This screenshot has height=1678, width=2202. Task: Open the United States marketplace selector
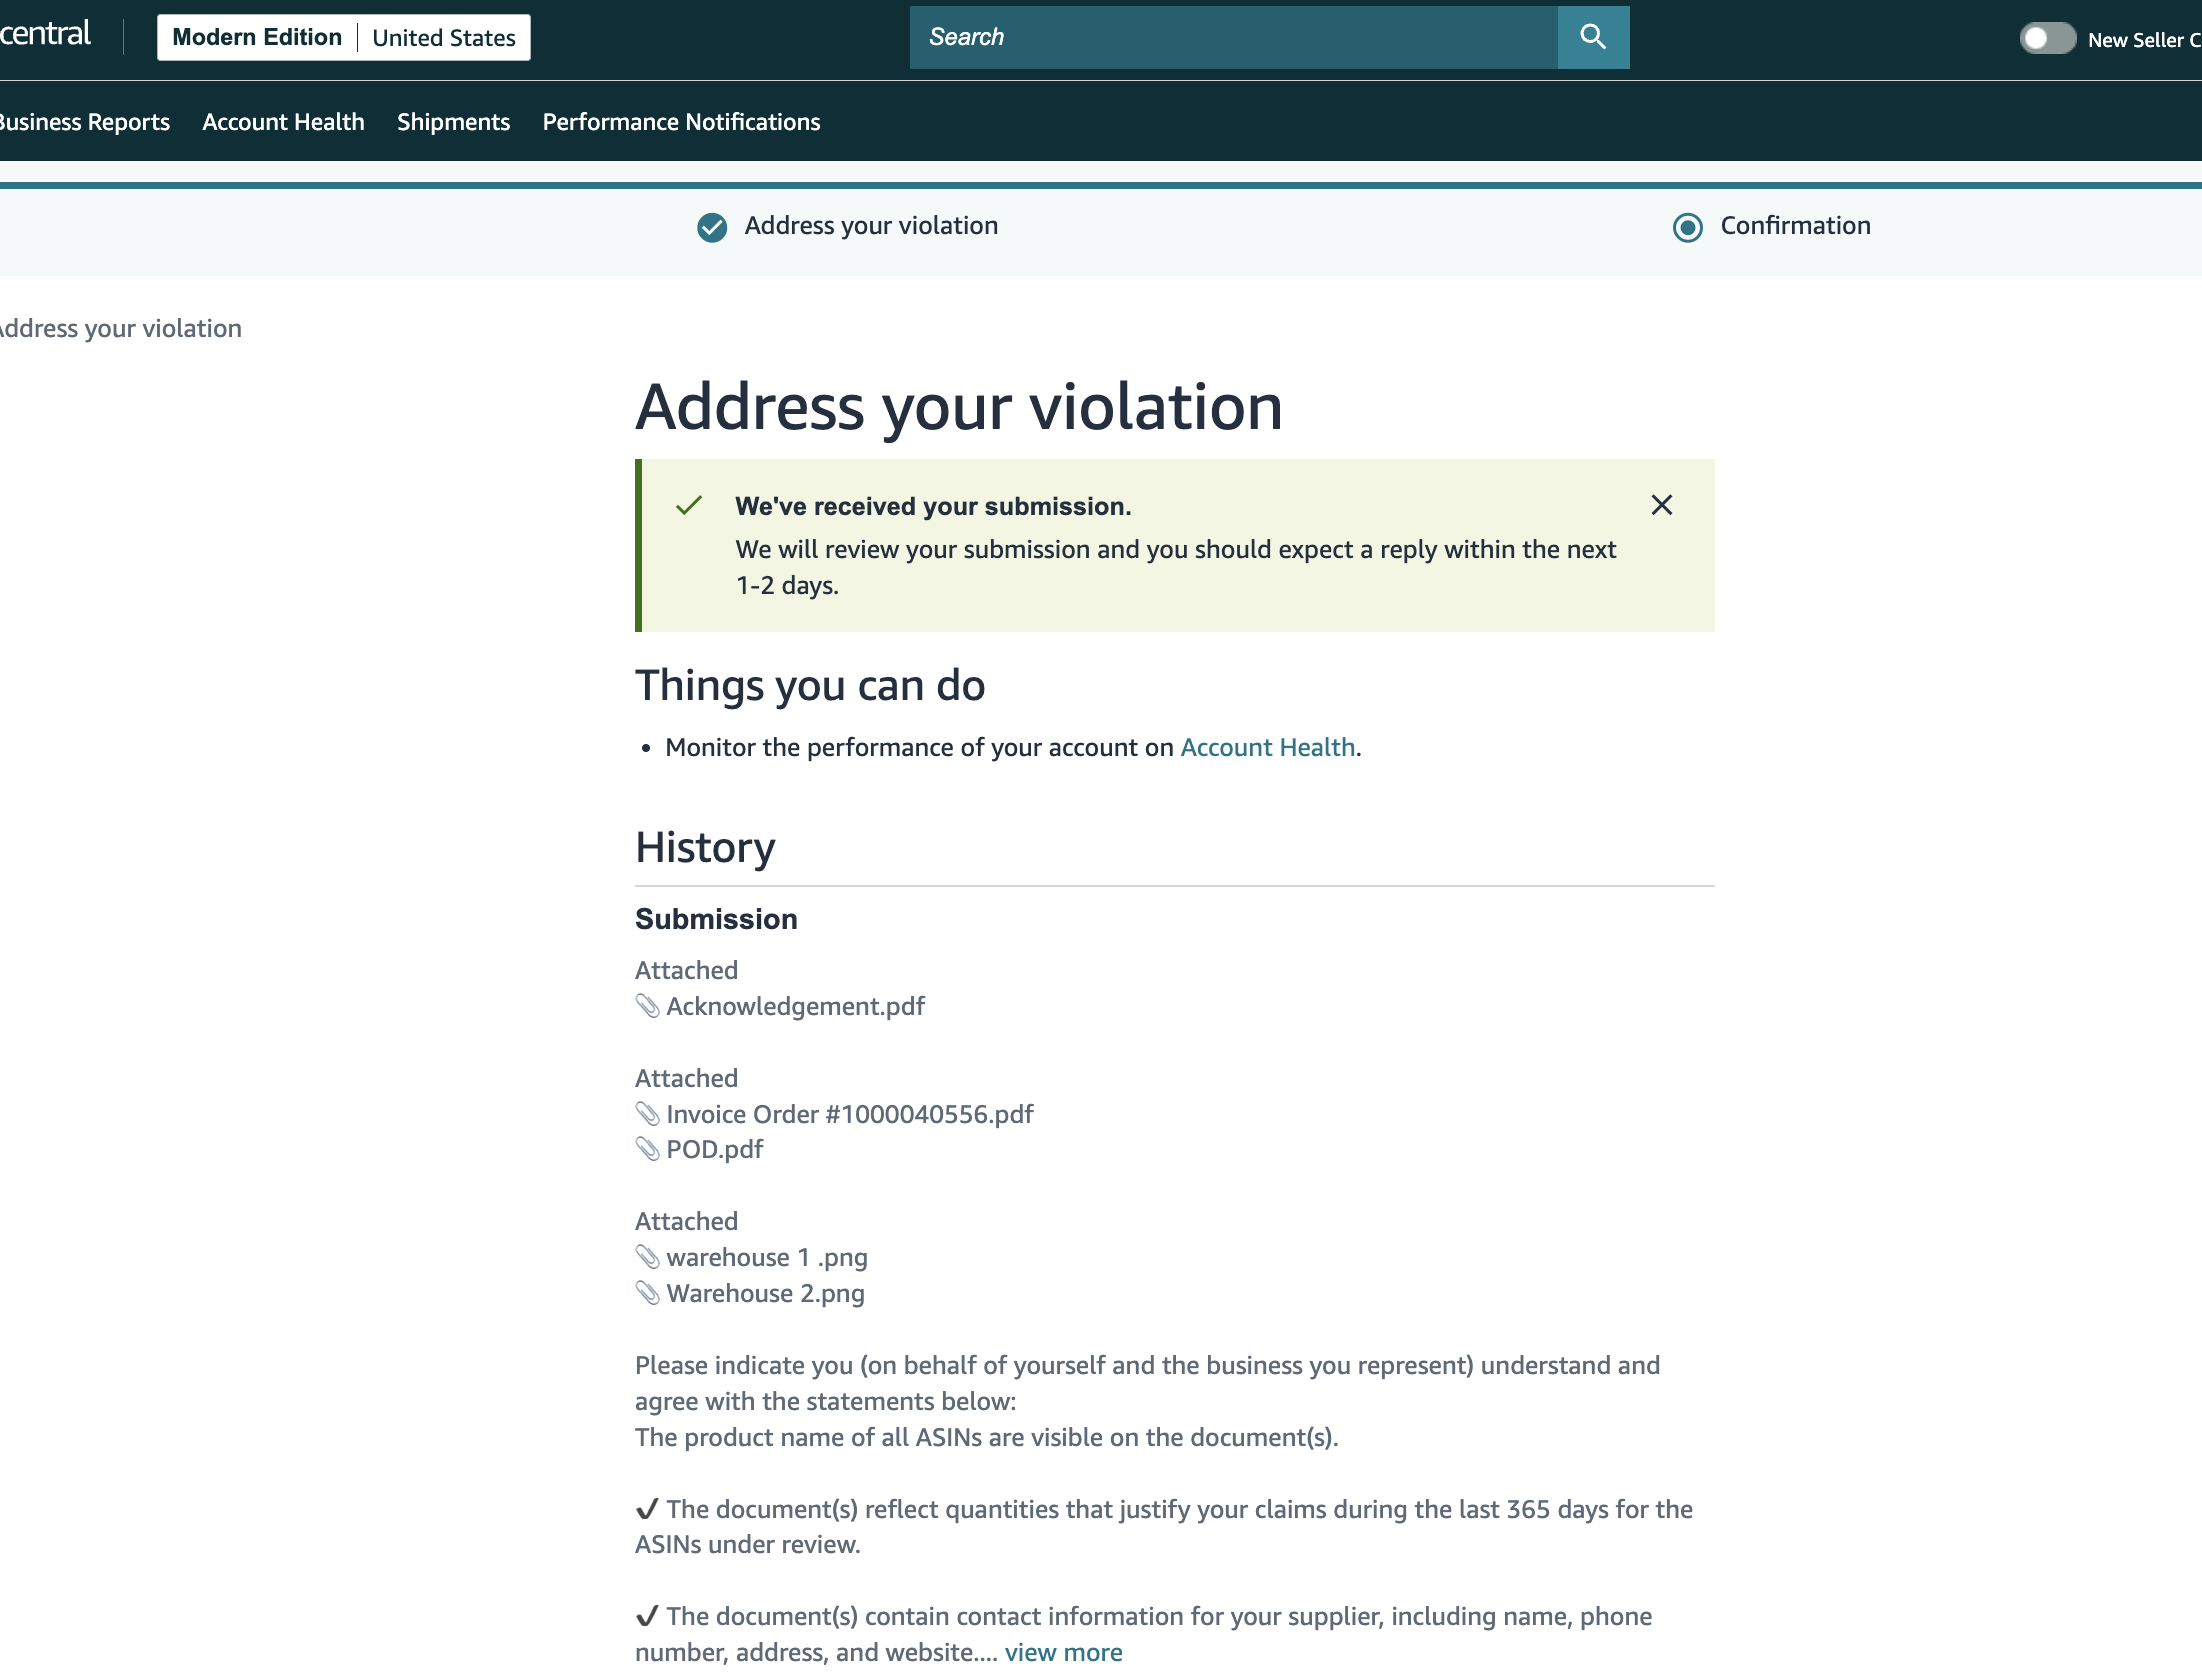pos(444,37)
